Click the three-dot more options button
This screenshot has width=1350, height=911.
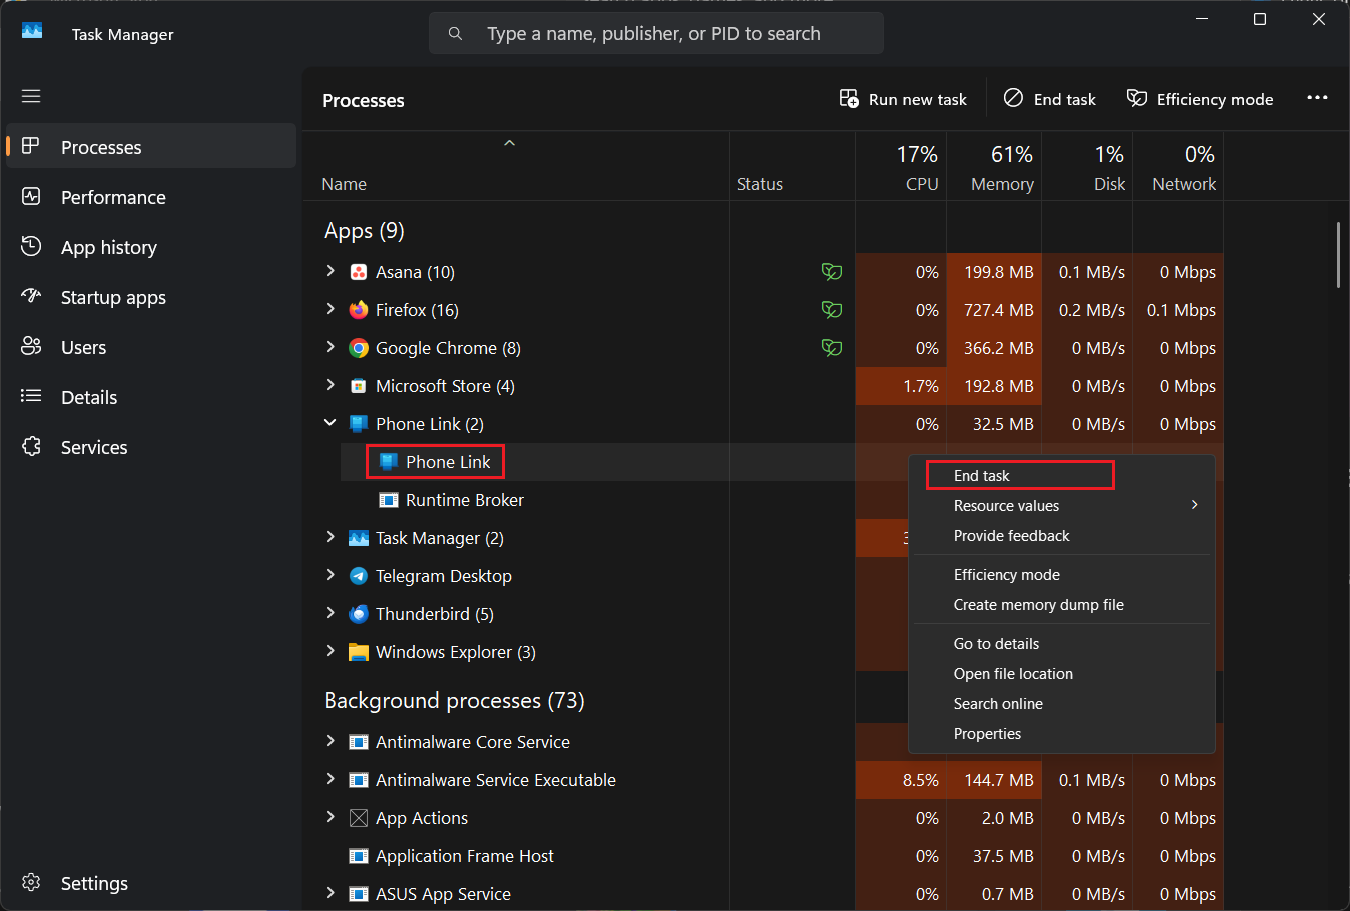(1317, 98)
